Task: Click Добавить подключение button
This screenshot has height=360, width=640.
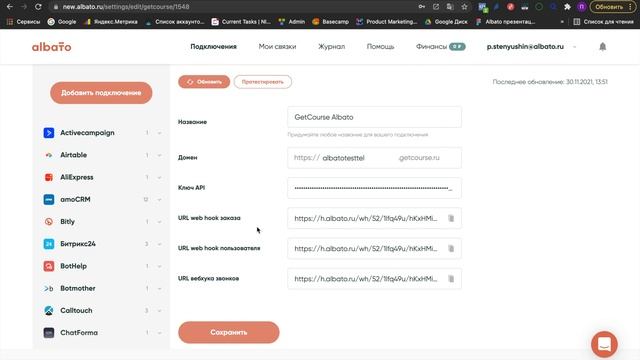Action: tap(101, 93)
